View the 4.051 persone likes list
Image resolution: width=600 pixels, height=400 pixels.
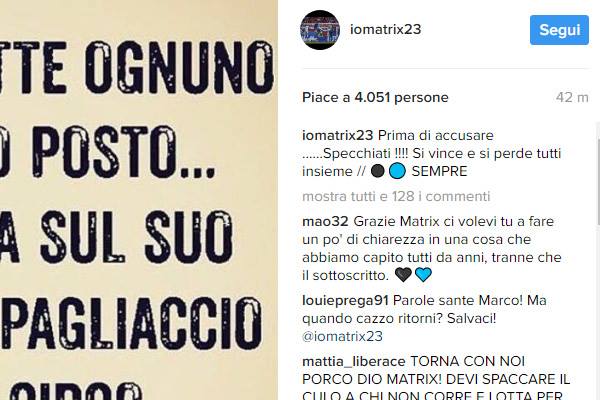coord(401,97)
